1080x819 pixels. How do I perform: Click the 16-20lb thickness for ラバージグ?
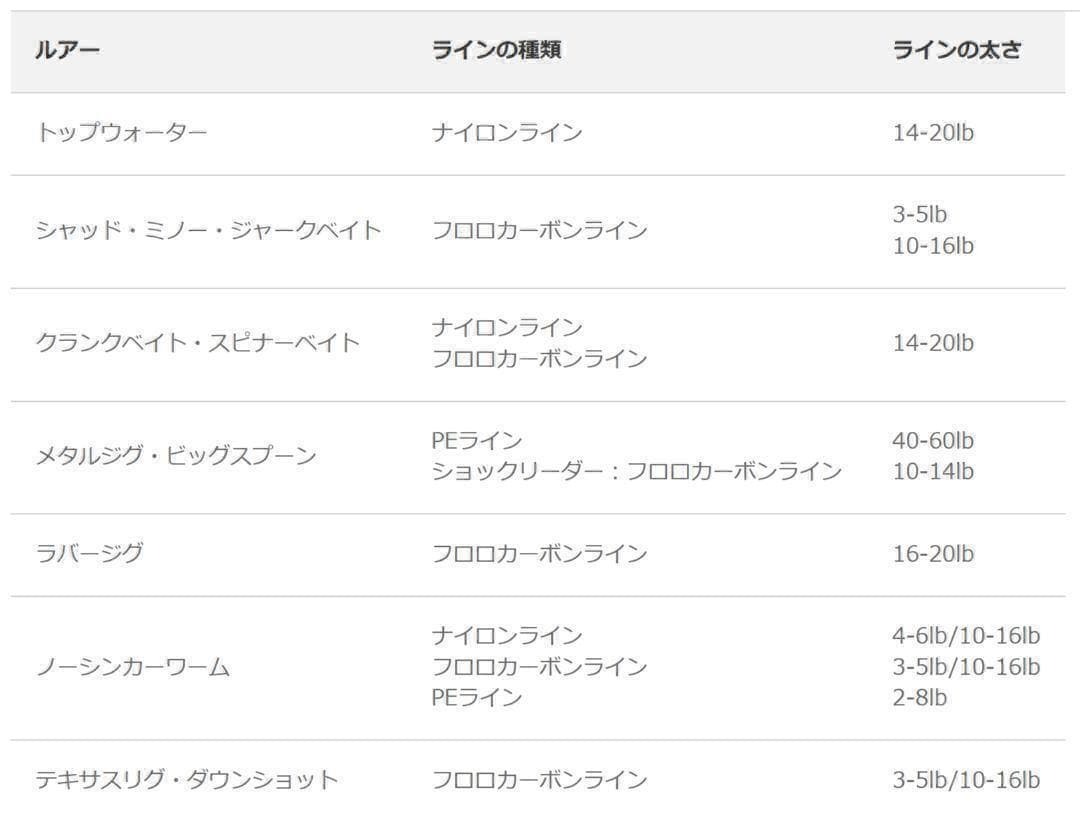pos(933,553)
